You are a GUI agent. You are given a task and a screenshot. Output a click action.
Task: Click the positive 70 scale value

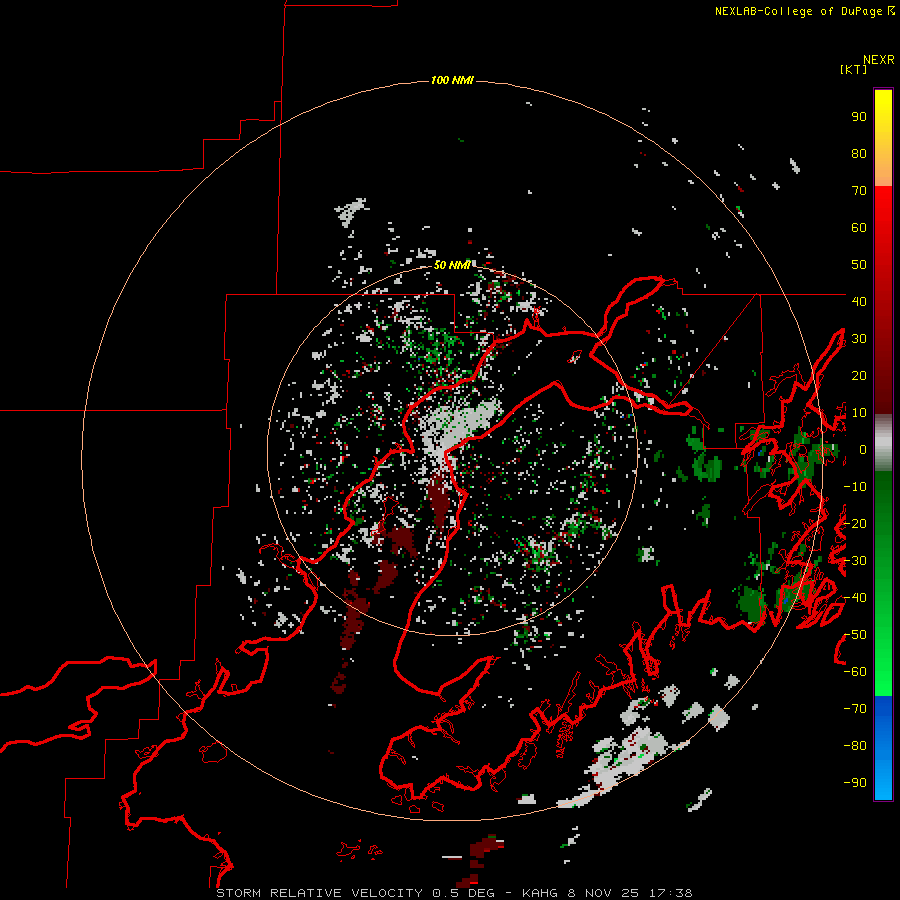pos(859,191)
